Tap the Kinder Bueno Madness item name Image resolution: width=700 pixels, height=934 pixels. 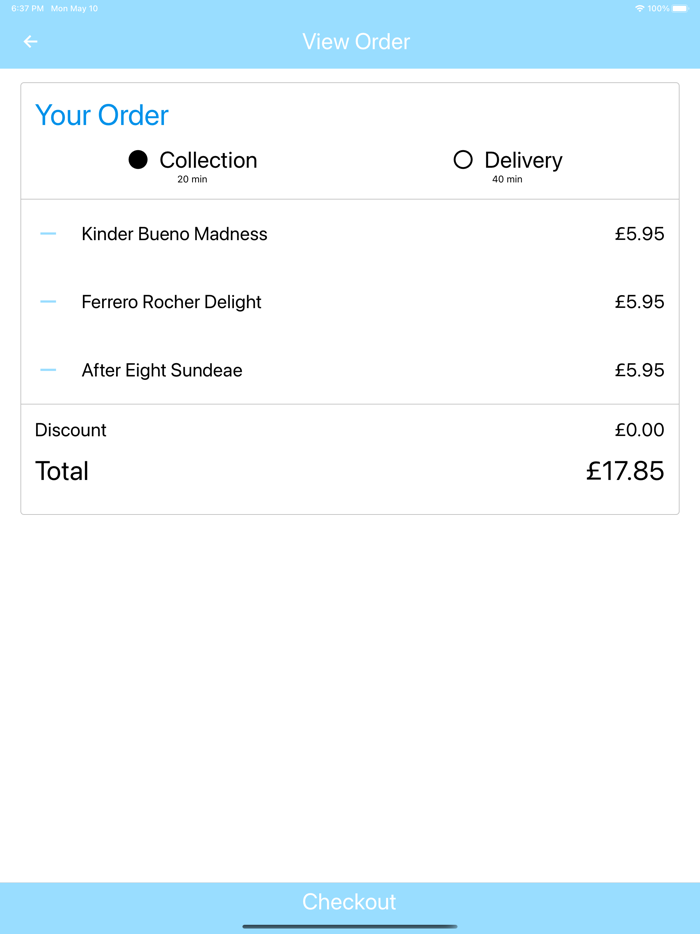click(174, 234)
